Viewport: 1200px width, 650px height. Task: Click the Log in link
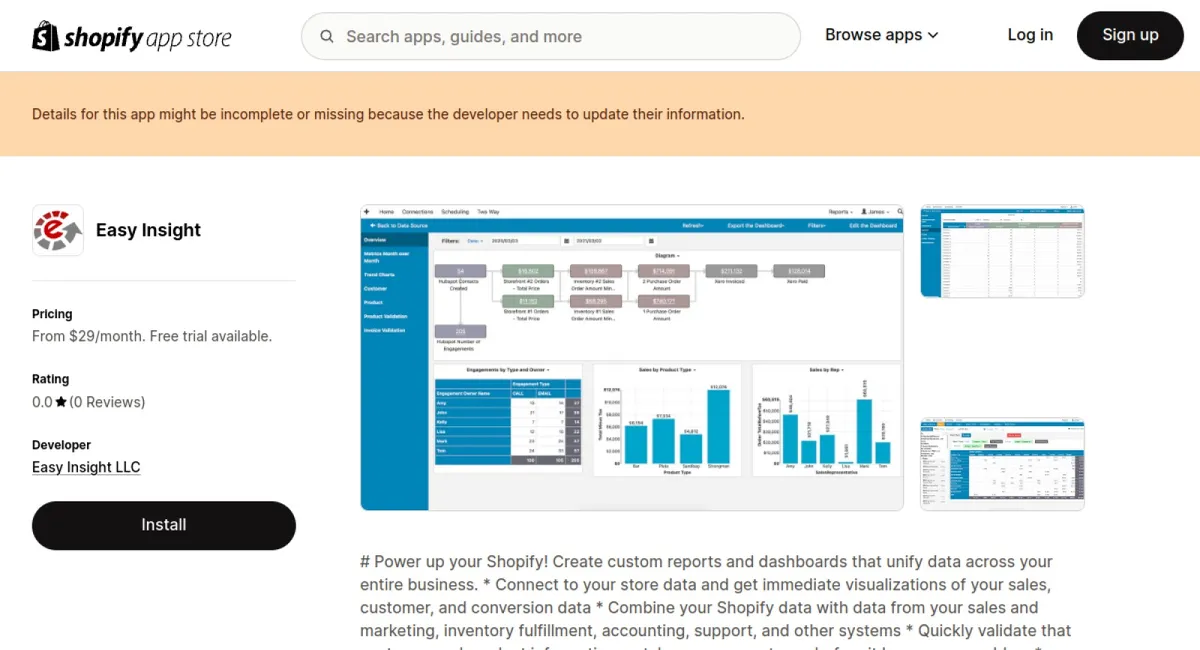click(x=1030, y=35)
